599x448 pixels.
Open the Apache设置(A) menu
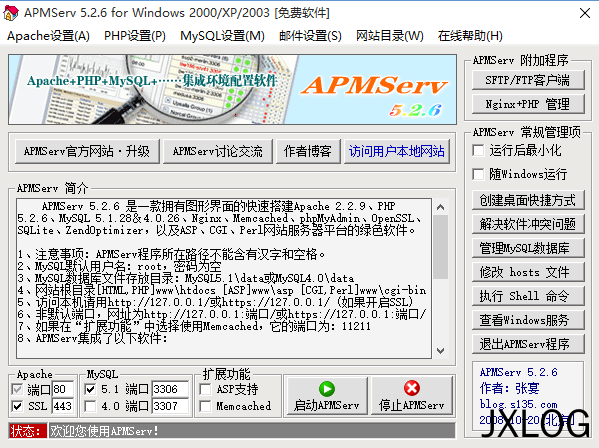click(x=48, y=36)
